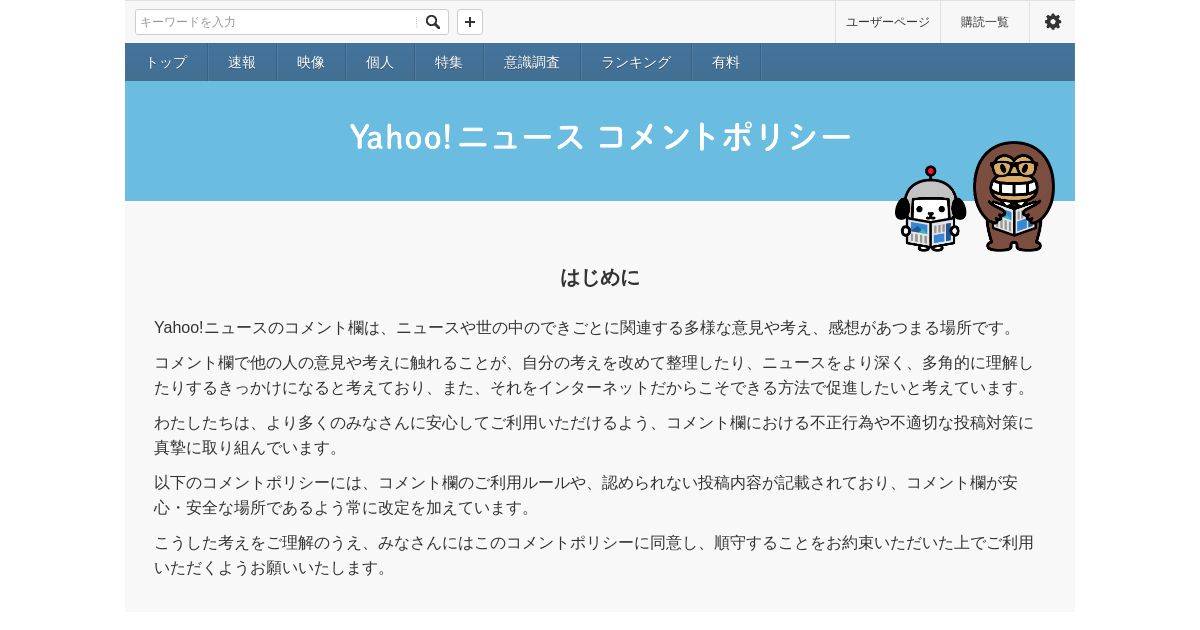Click the paragraph starting わたしたちは、より多くの

point(594,435)
